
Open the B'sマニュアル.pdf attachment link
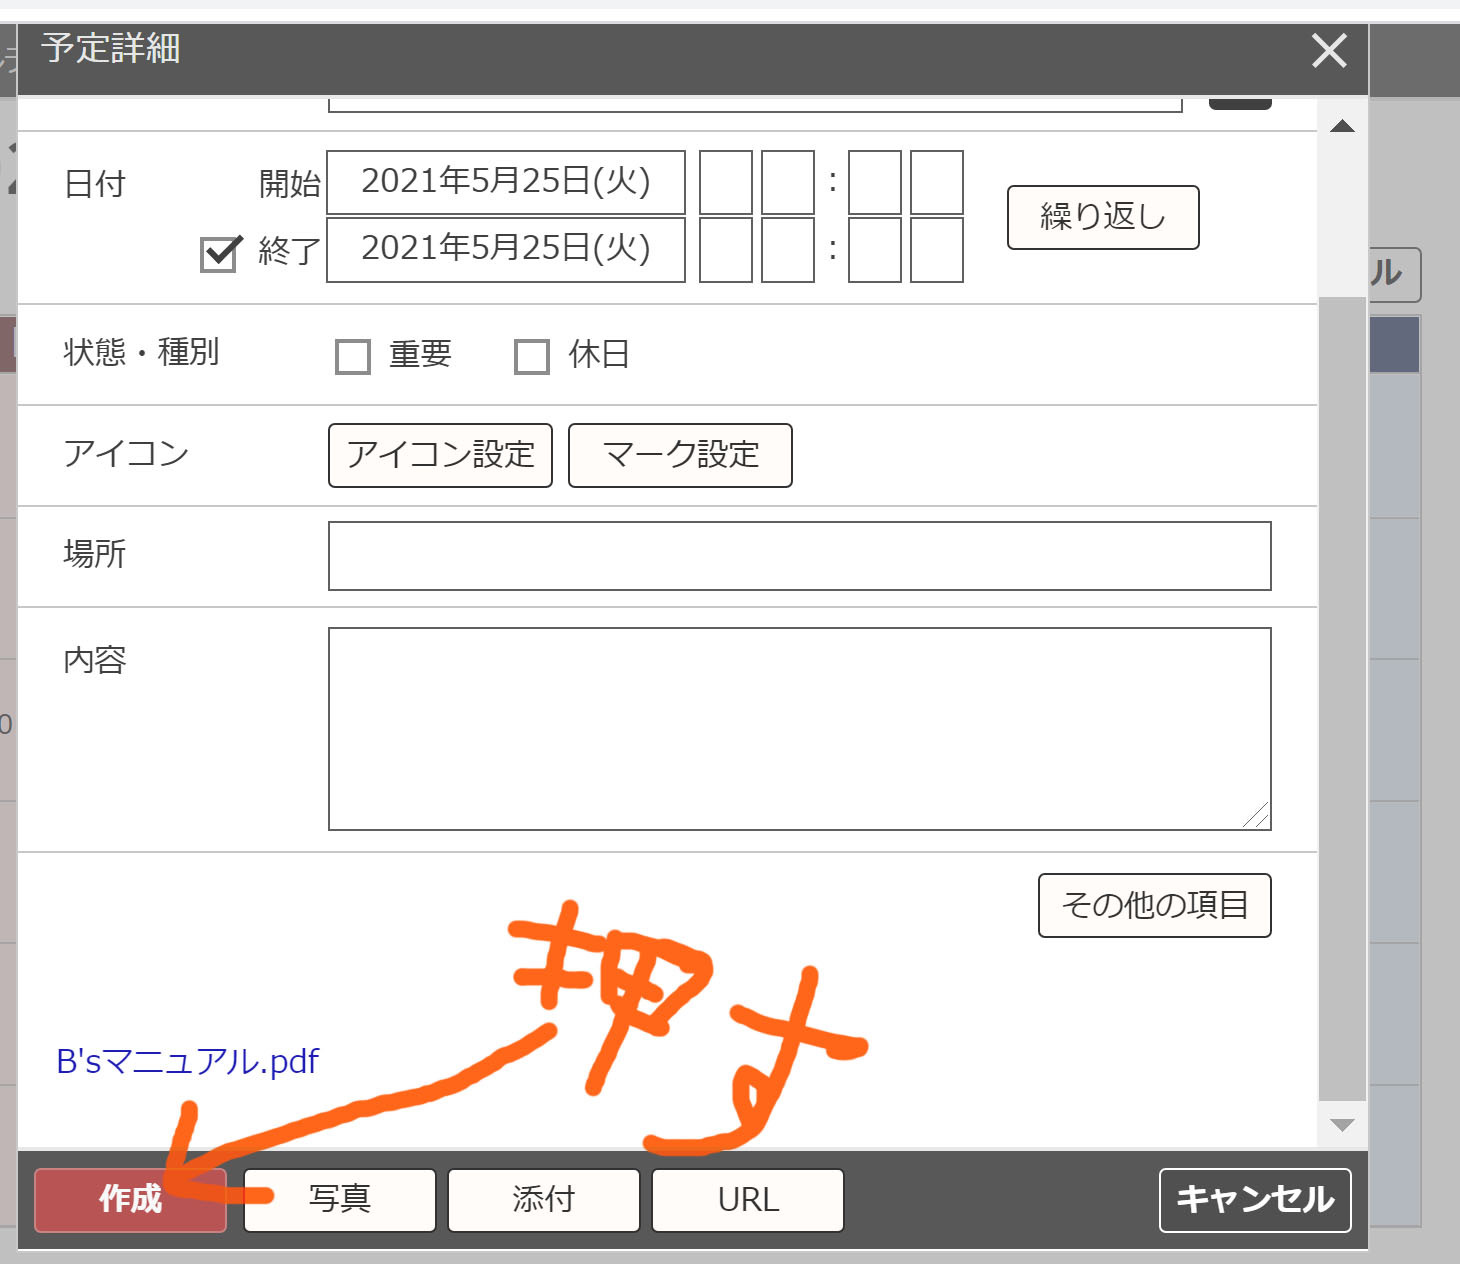coord(187,1061)
